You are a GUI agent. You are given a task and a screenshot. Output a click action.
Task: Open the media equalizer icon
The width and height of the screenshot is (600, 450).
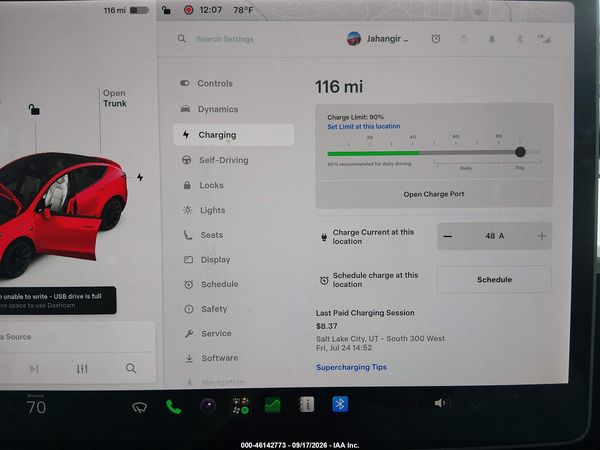pos(82,369)
